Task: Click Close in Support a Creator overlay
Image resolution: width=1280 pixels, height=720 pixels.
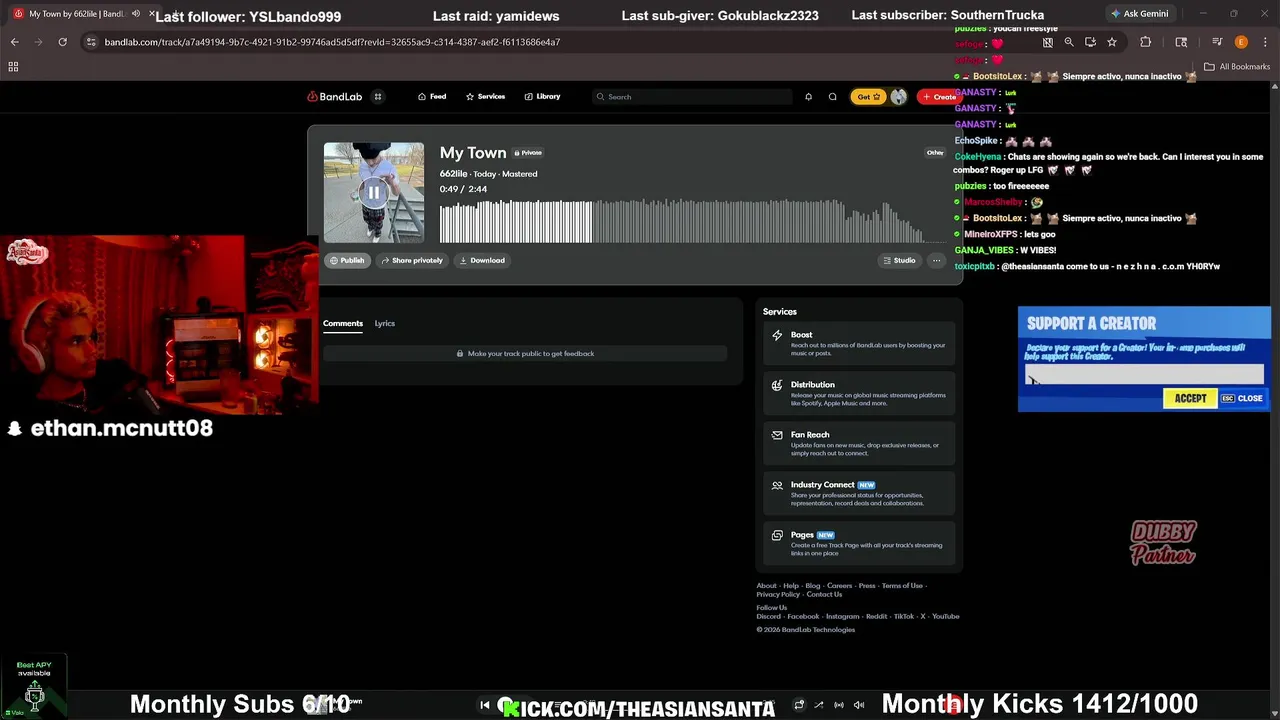Action: [x=1243, y=398]
